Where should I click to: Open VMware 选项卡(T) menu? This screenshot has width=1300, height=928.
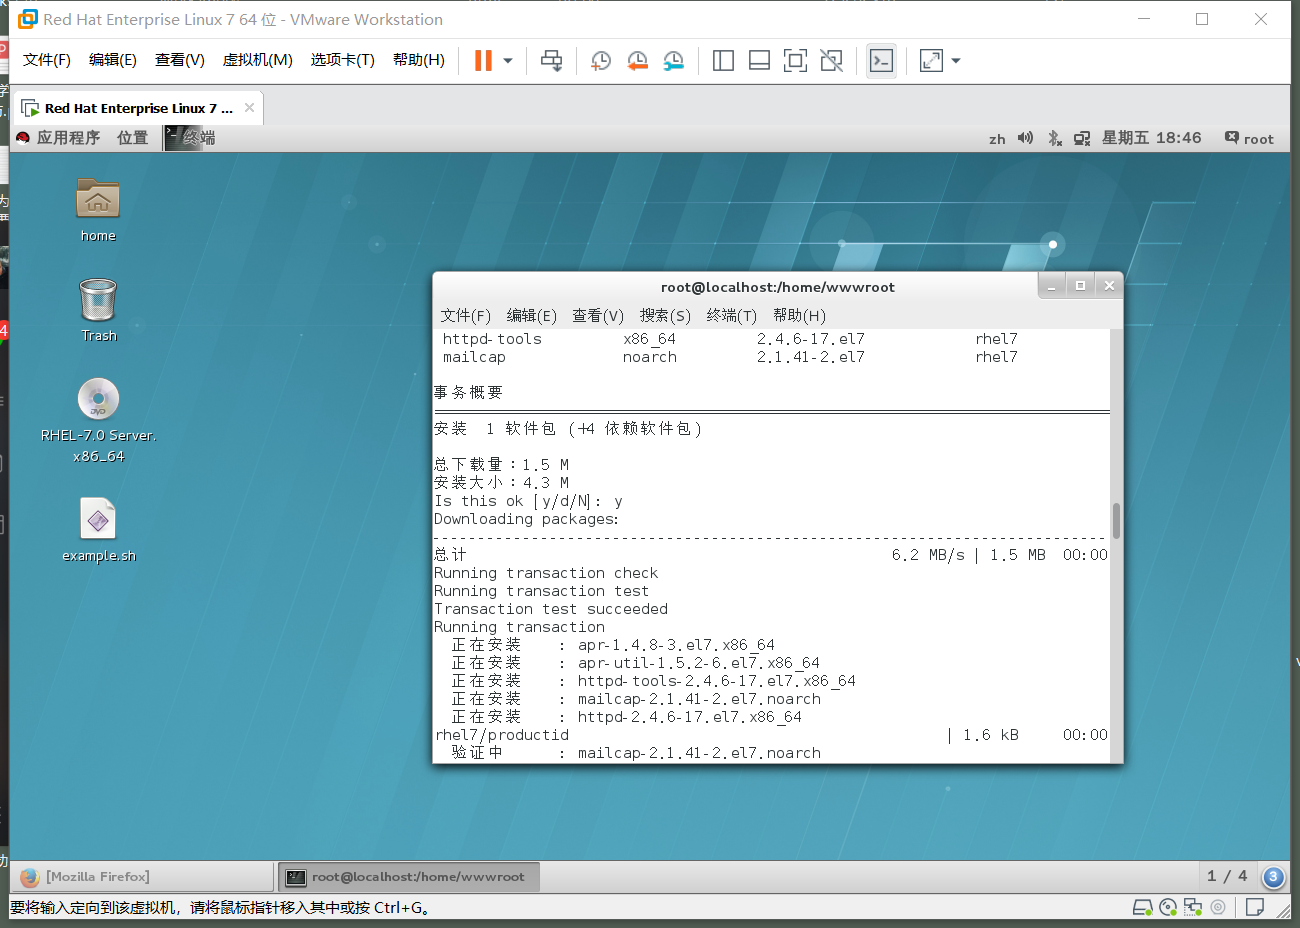(342, 60)
